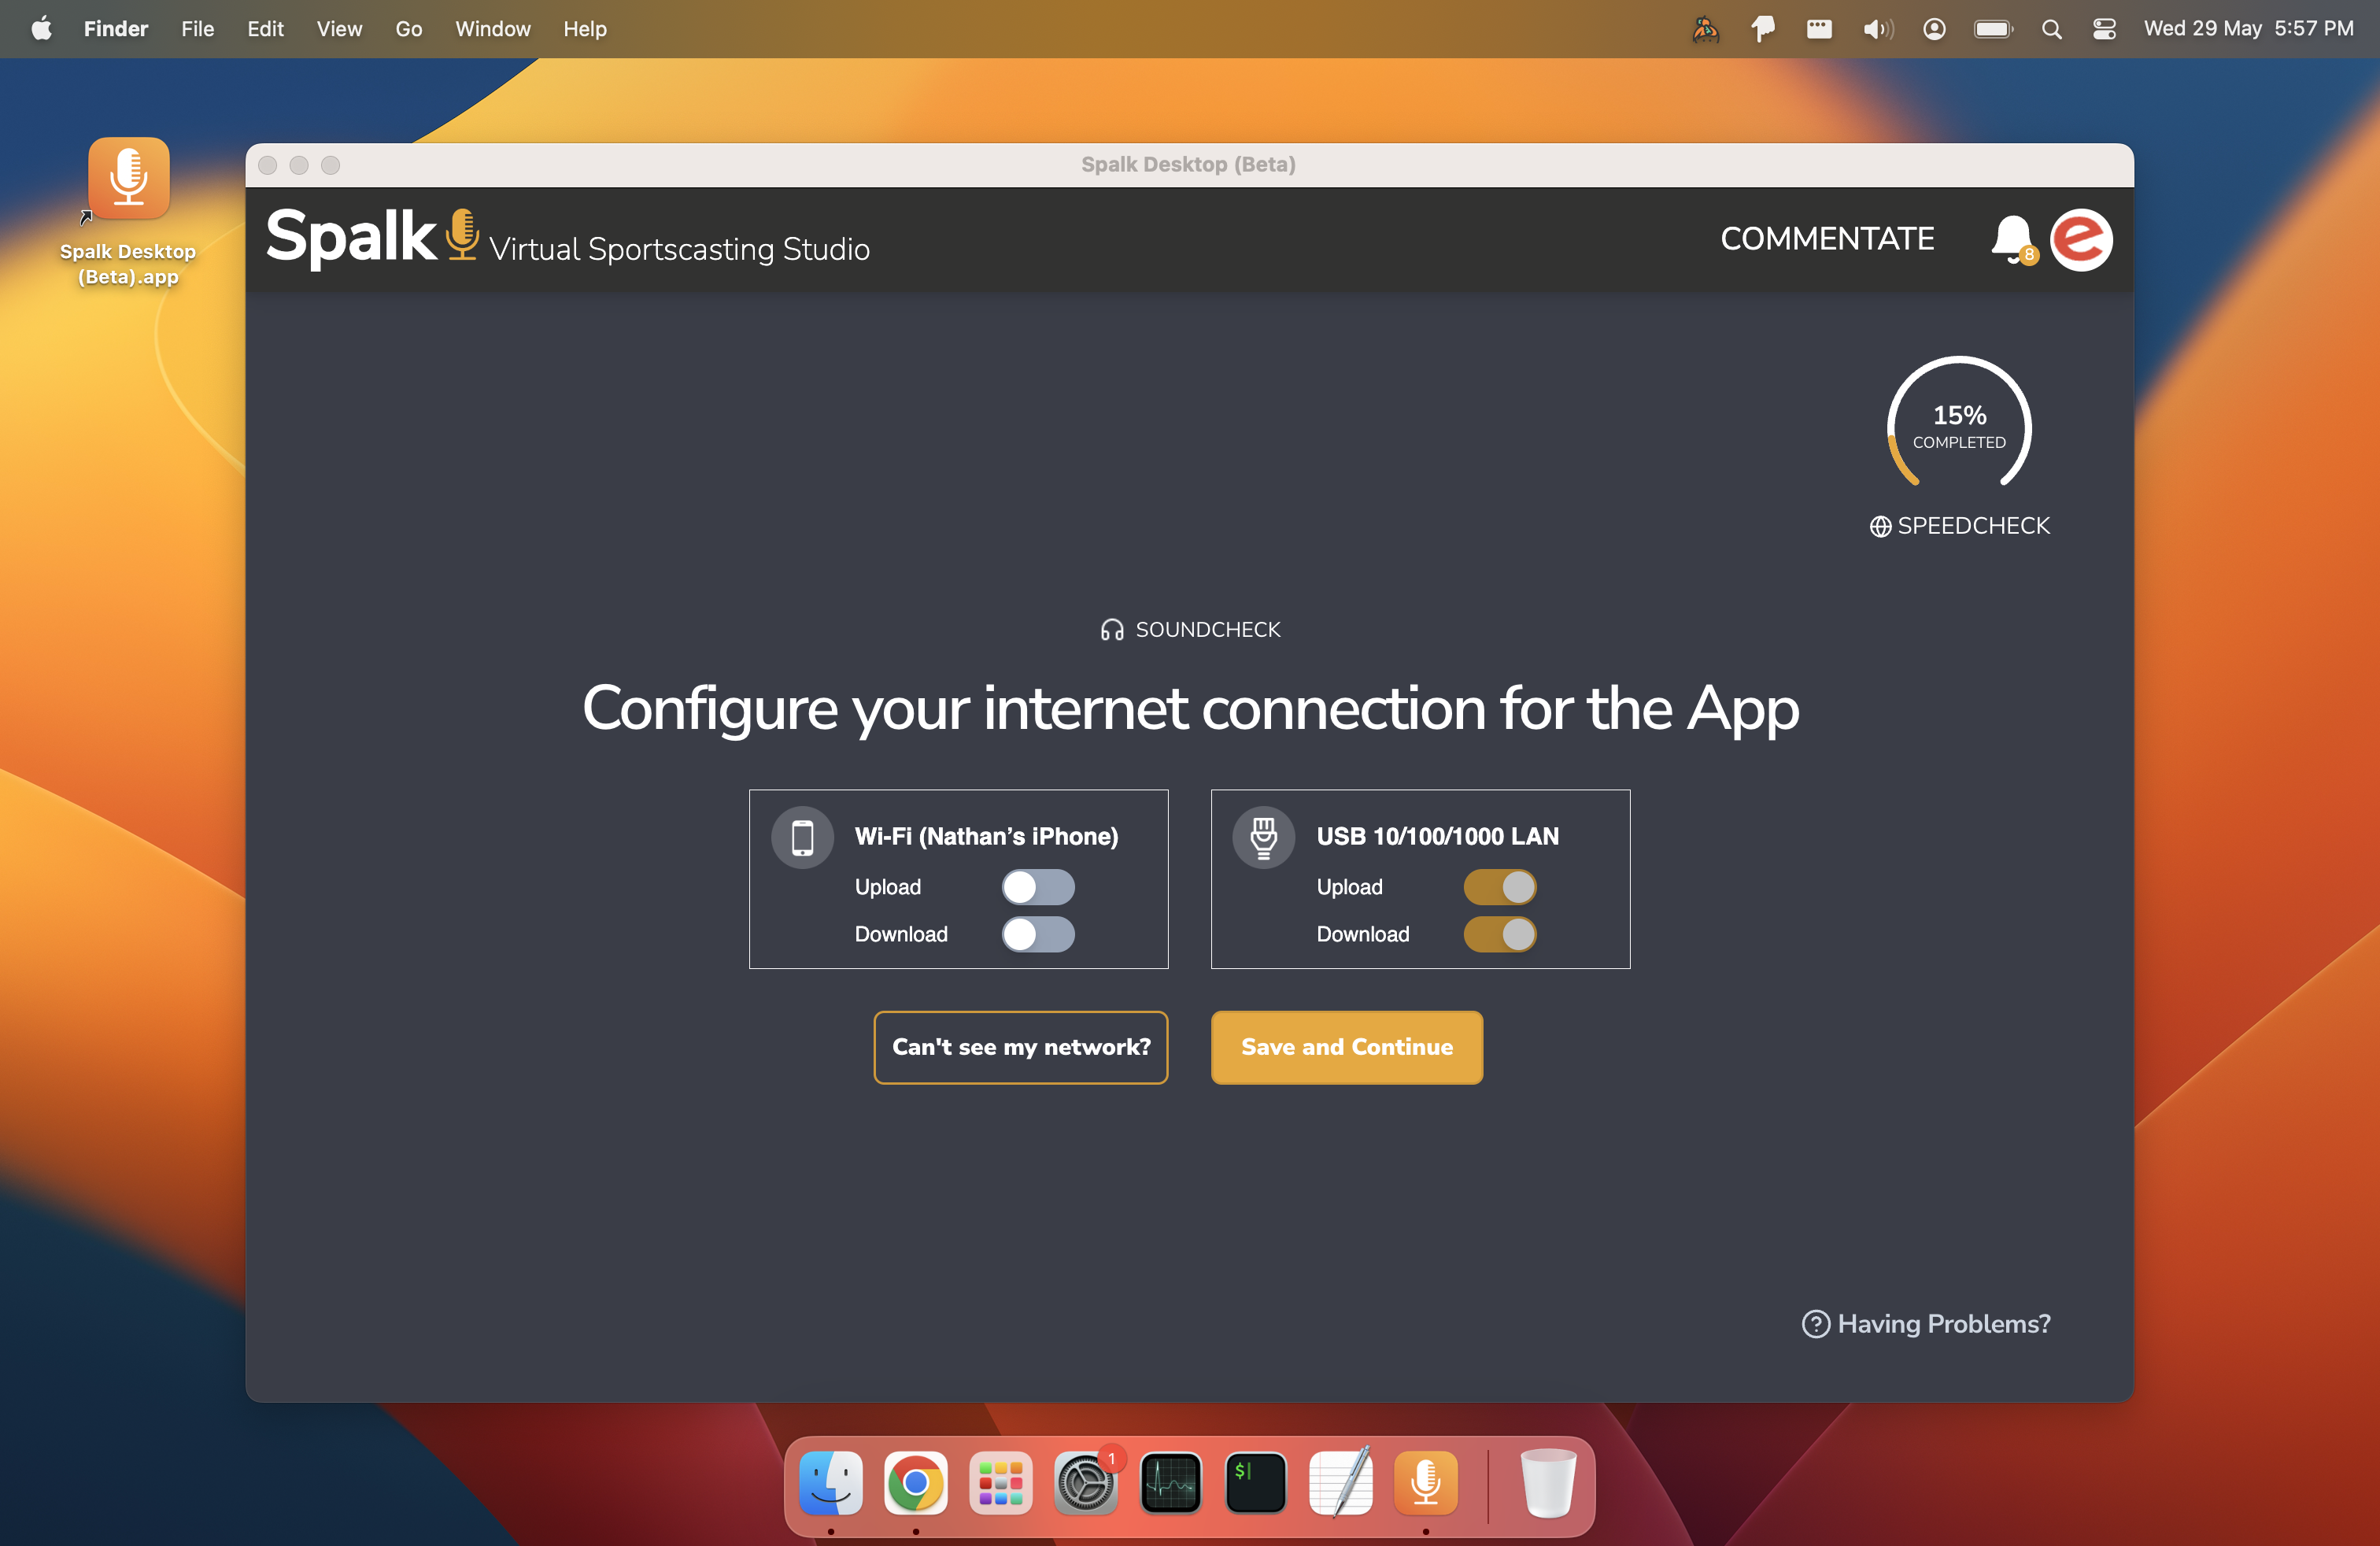Open Terminal from the Dock

click(1255, 1483)
